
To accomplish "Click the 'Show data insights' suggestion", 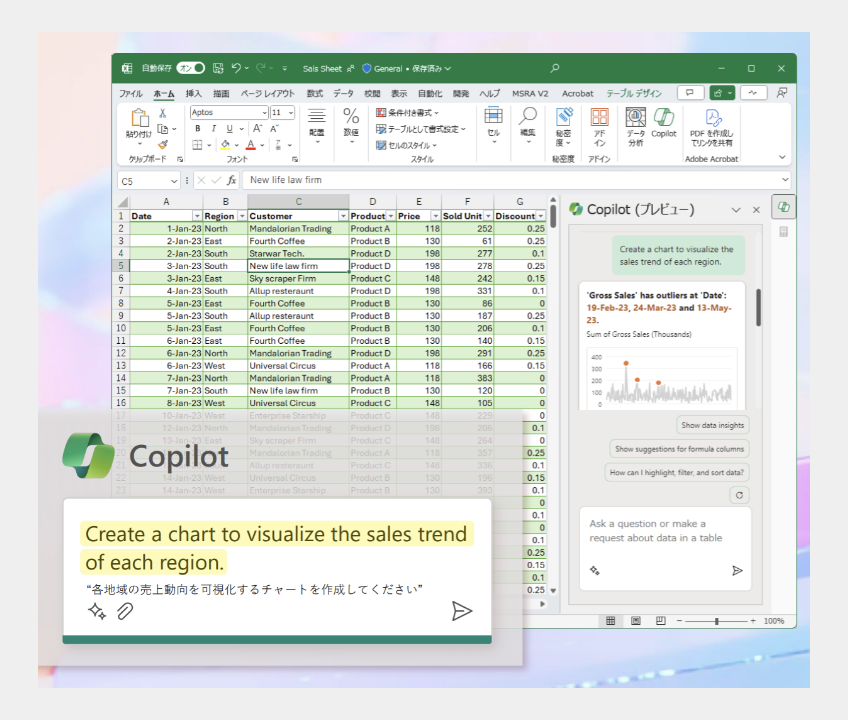I will pyautogui.click(x=712, y=425).
